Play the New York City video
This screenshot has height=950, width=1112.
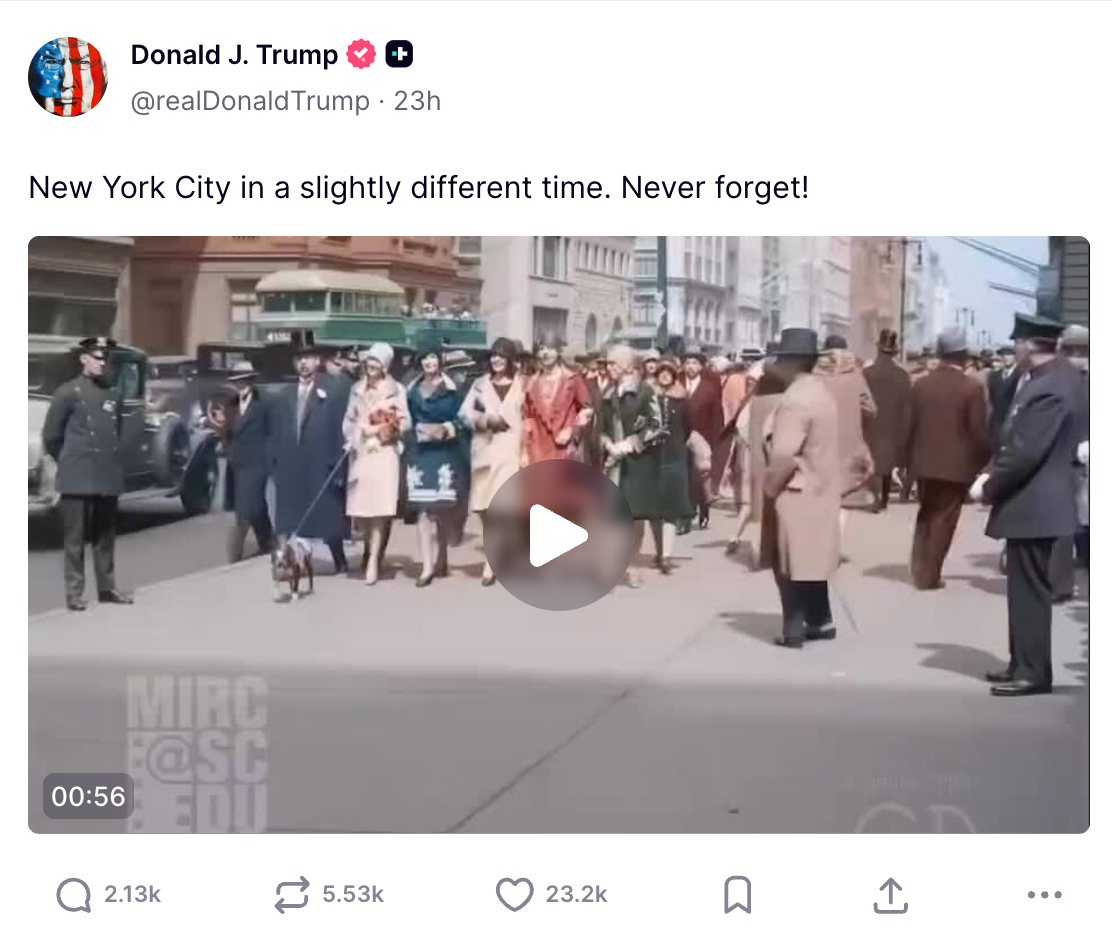pyautogui.click(x=559, y=535)
